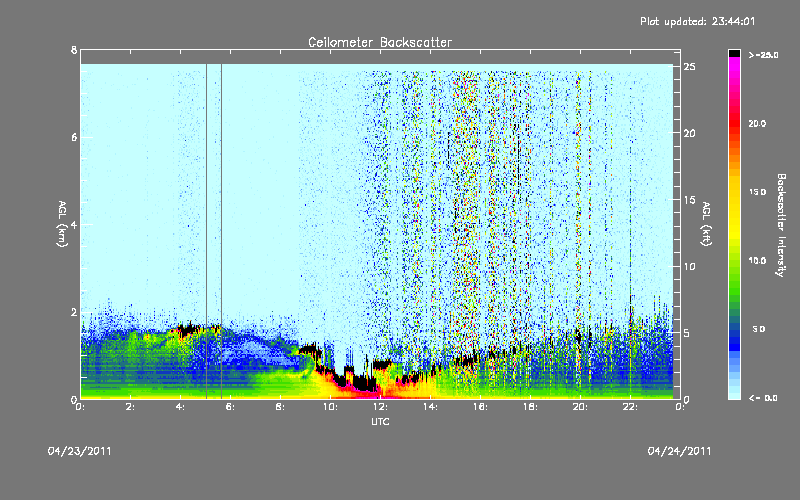This screenshot has width=800, height=500.
Task: Click the '4:' hour tick on time axis
Action: point(181,407)
